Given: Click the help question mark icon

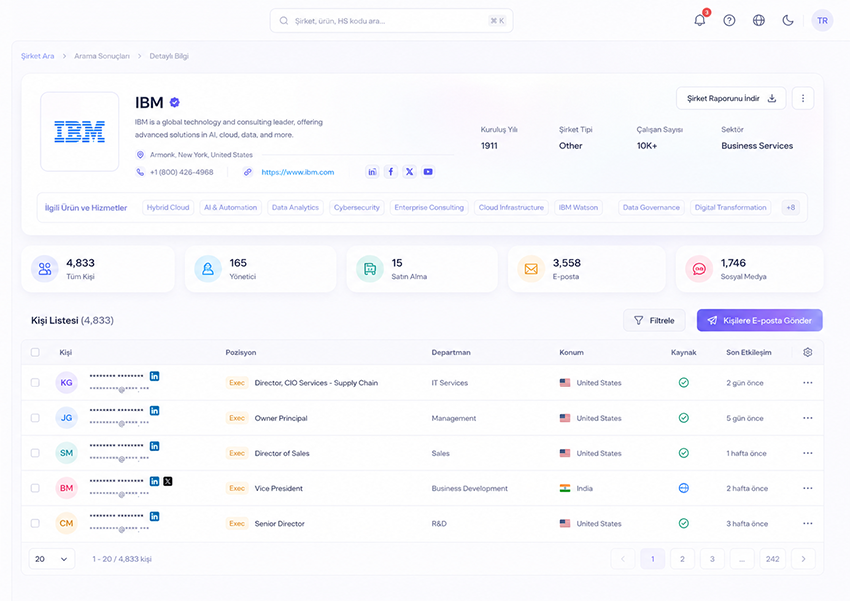Looking at the screenshot, I should 729,21.
